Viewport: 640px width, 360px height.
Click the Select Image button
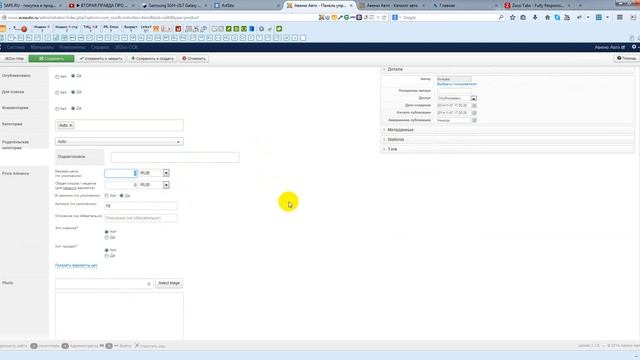(169, 283)
